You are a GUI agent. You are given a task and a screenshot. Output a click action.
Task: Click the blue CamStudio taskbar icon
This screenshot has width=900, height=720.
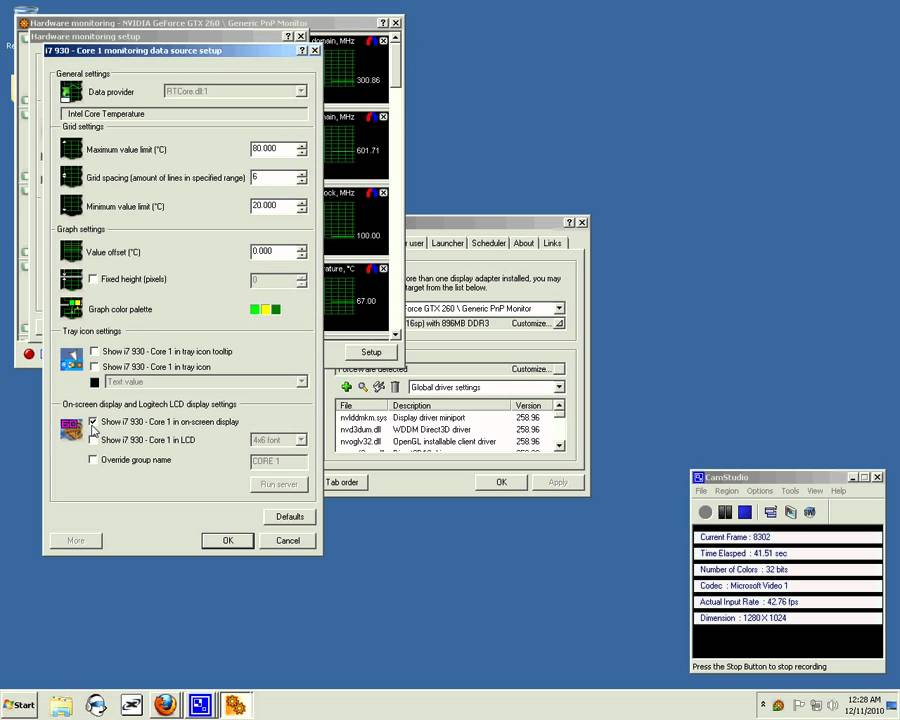201,704
